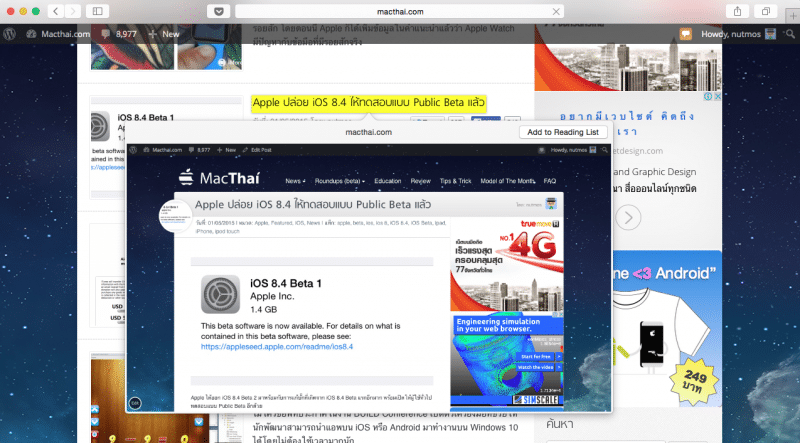Close the sidebar ad with X icon
Viewport: 800px width, 443px height.
[717, 96]
